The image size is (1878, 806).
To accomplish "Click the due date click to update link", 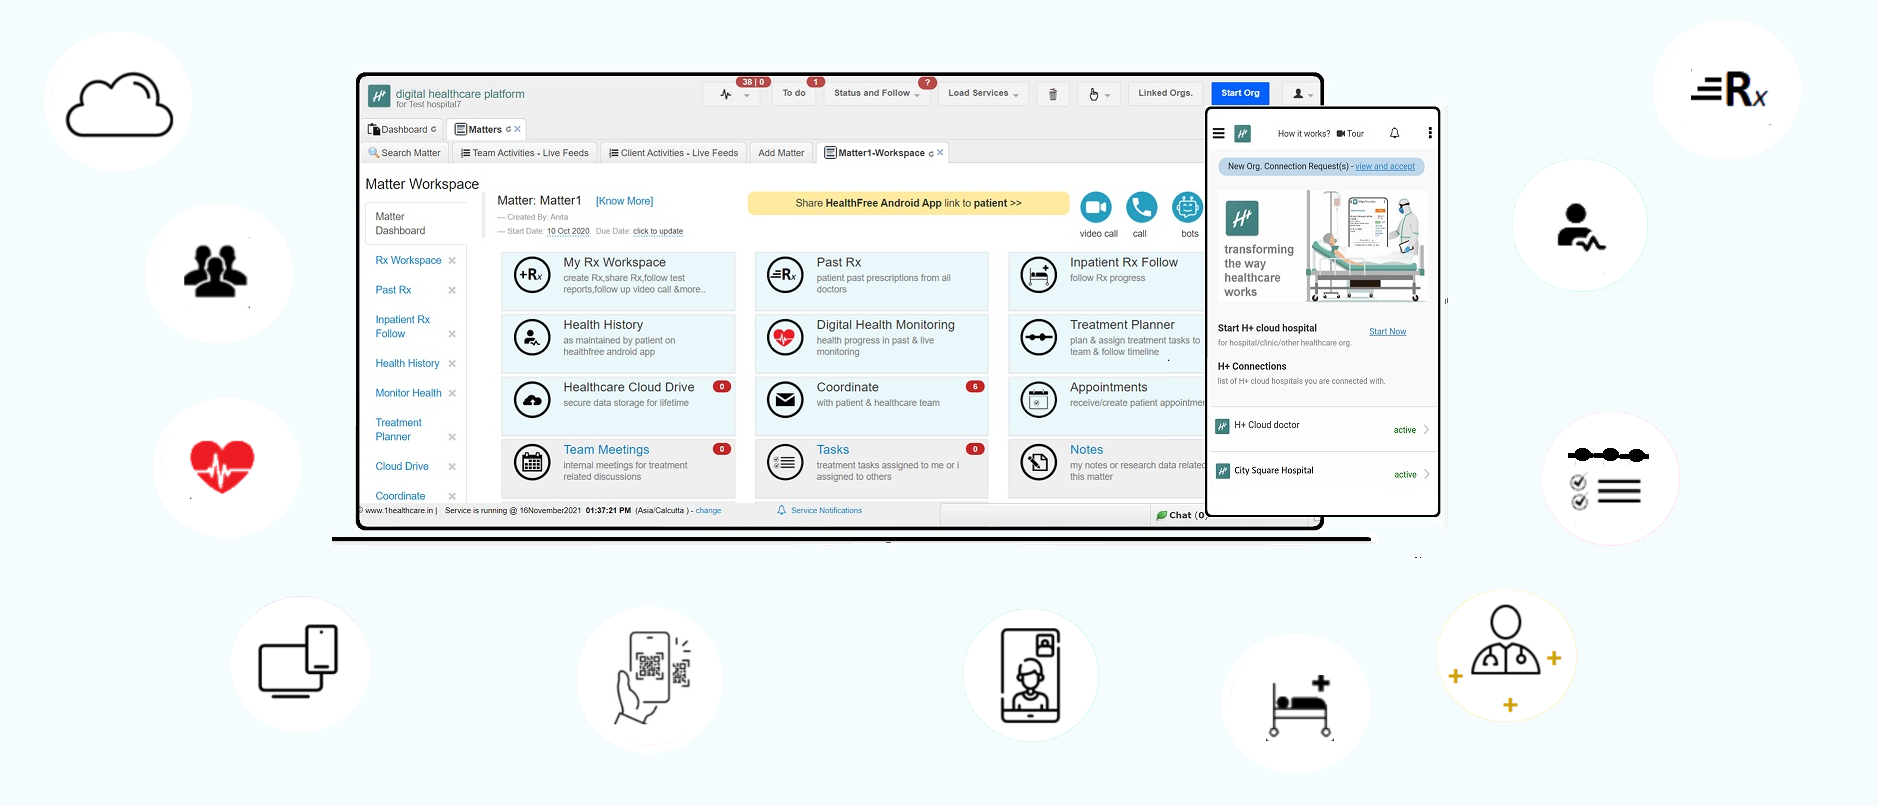I will tap(658, 231).
